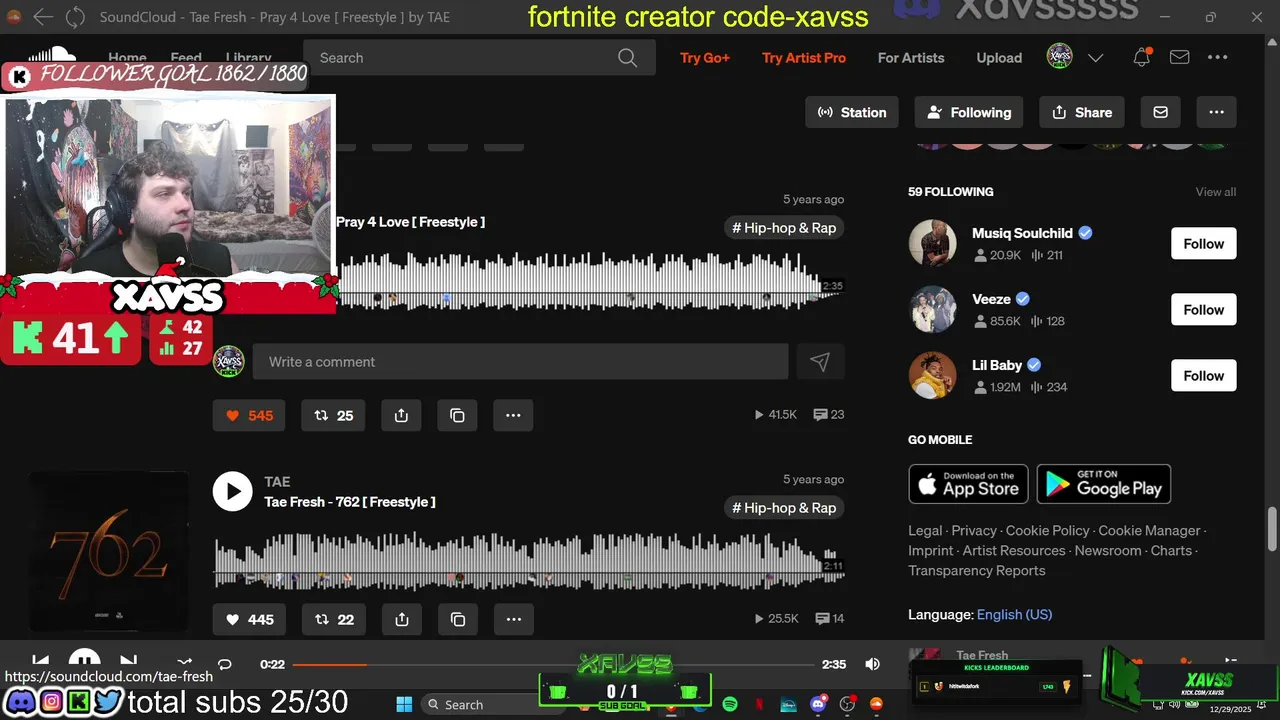View the 23 comments count
Screen dimensions: 1280x720
(829, 414)
